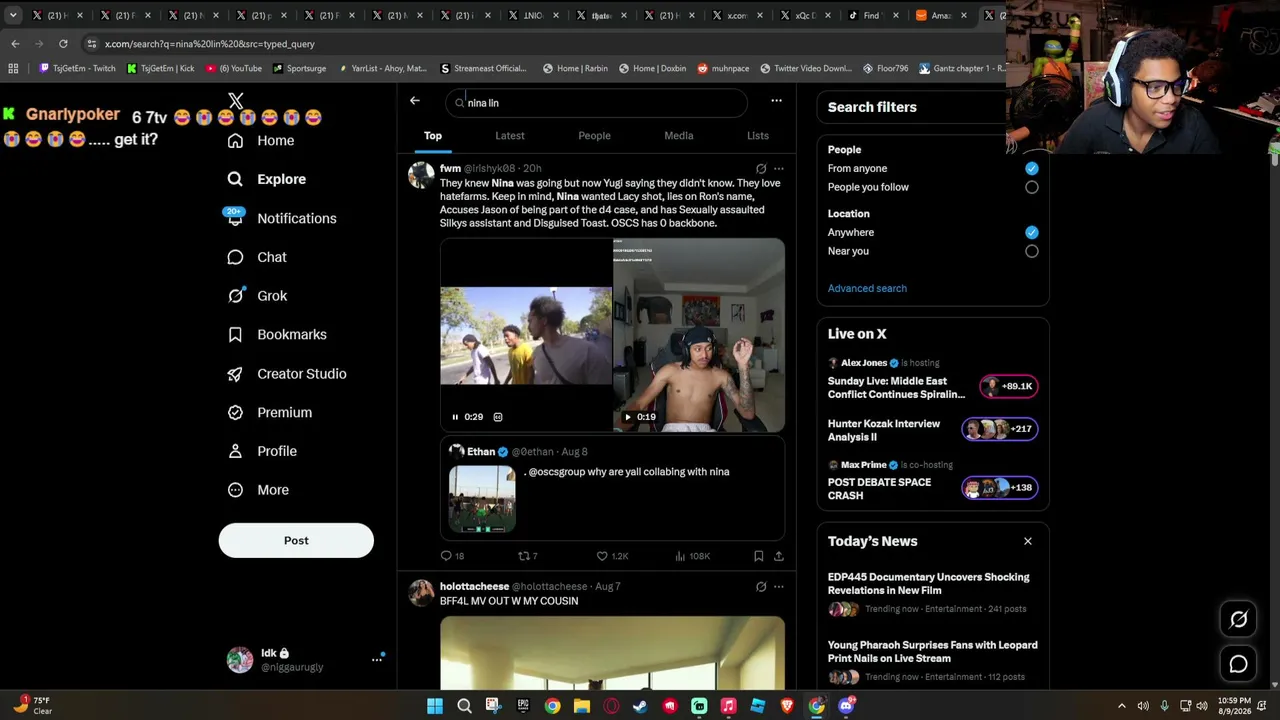Open the browser tab search dropdown
Screen dimensions: 1280x720
pyautogui.click(x=13, y=15)
